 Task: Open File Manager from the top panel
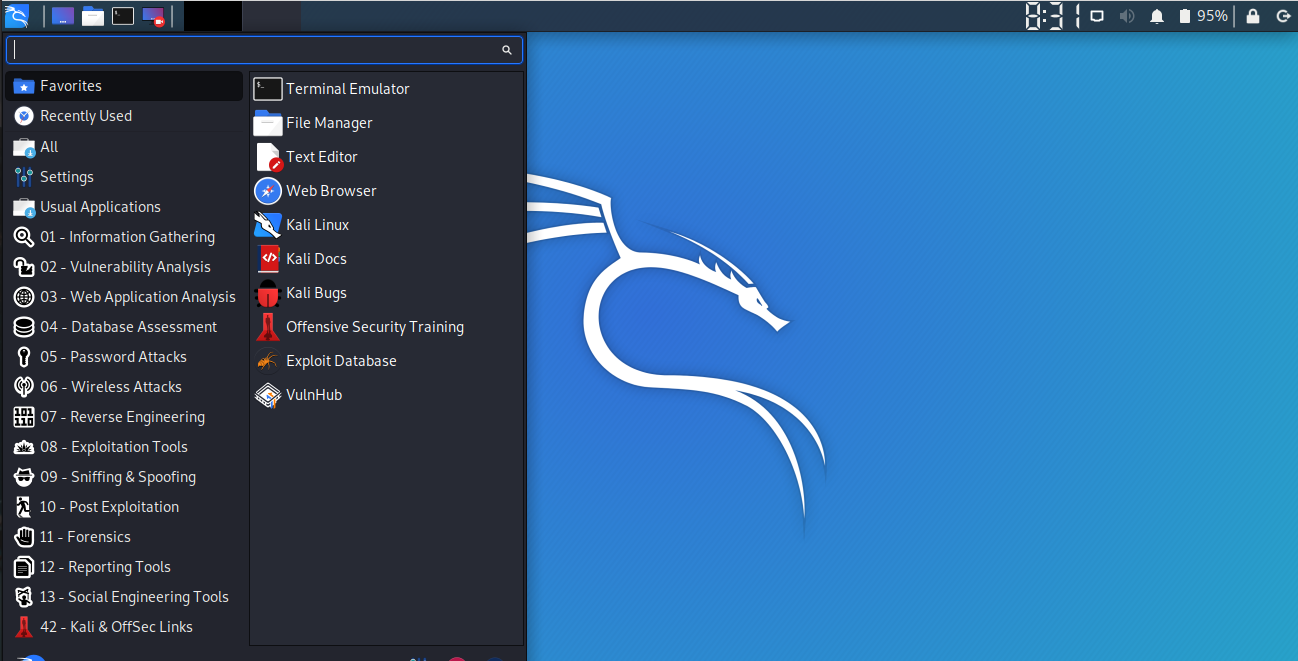tap(93, 16)
